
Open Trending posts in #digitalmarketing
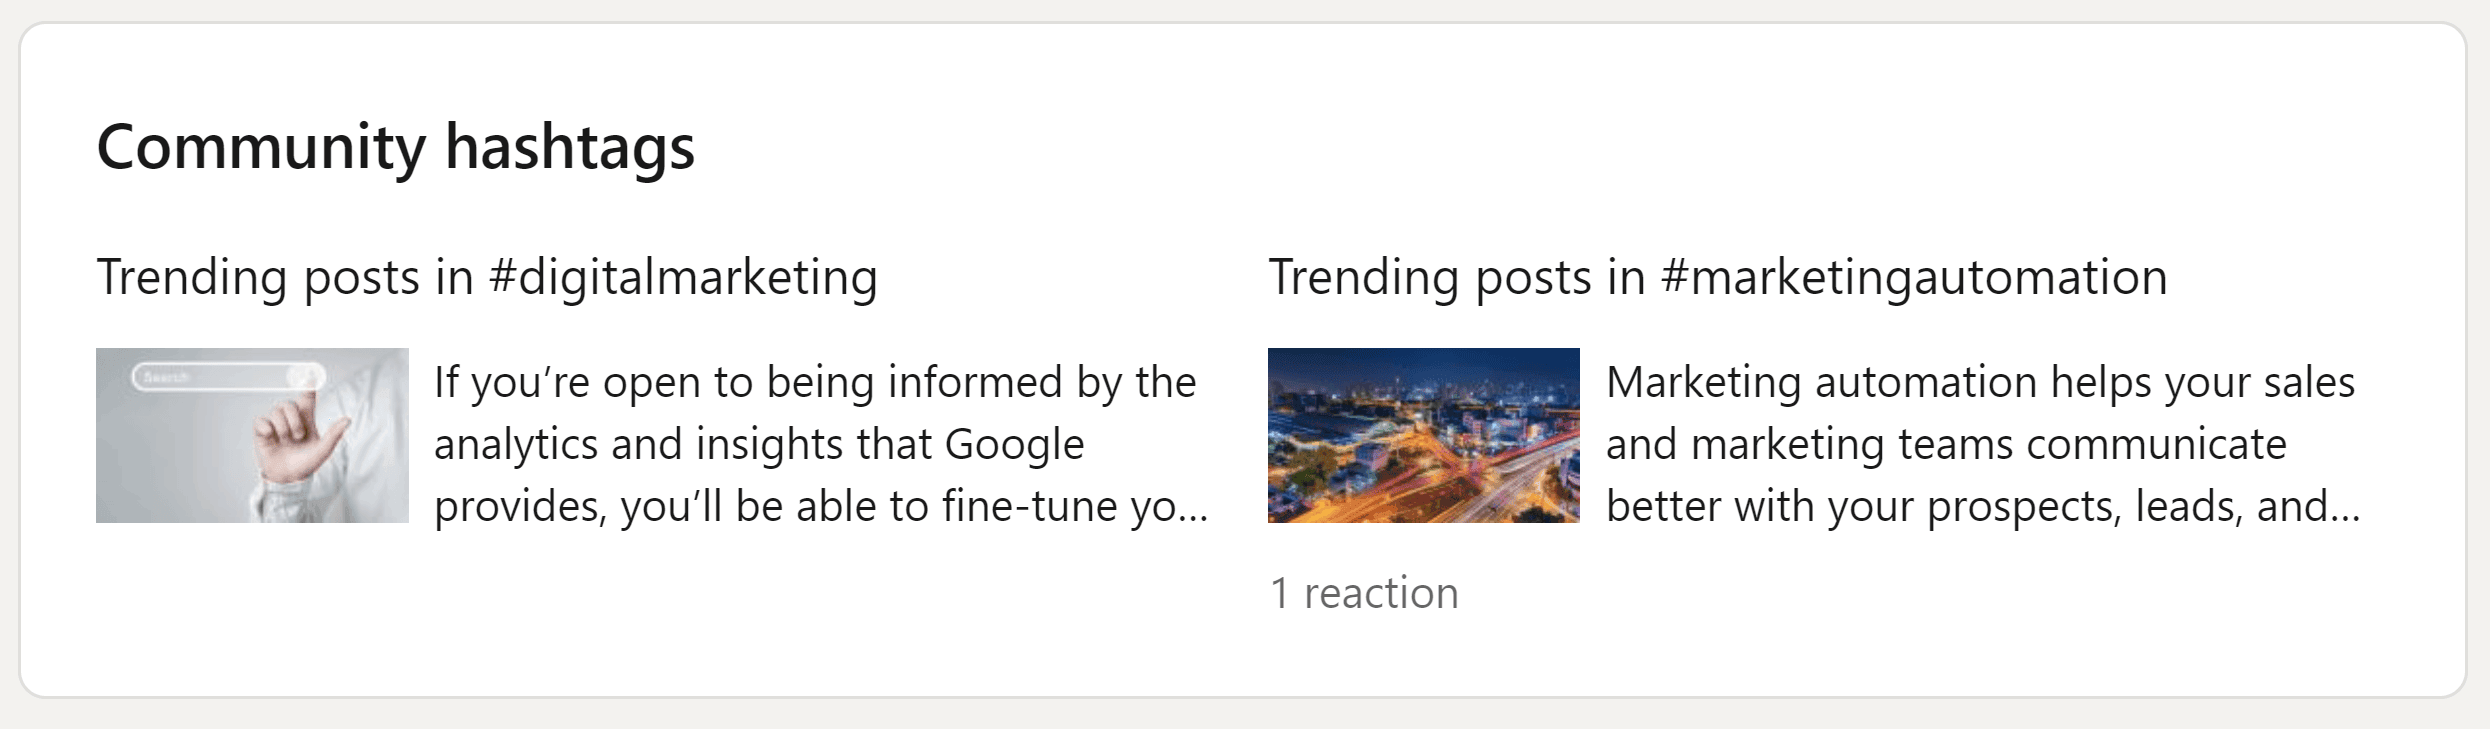(487, 277)
